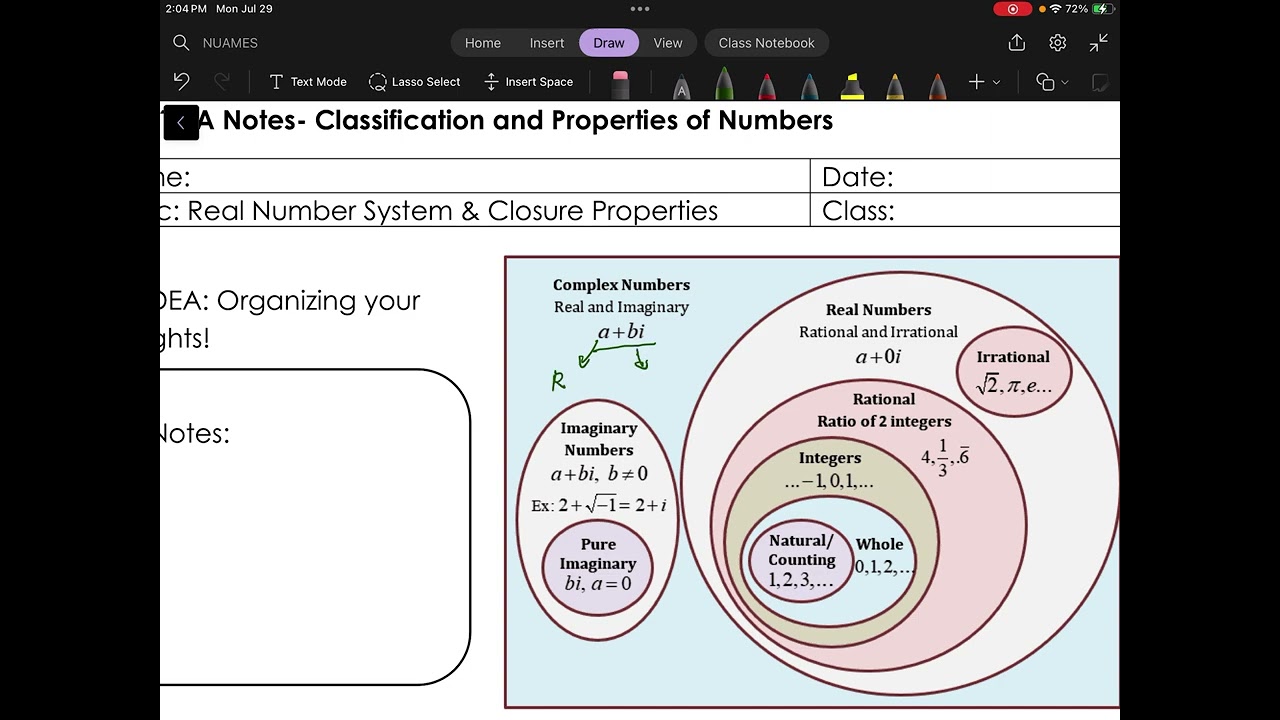Pick the green pen

click(724, 85)
